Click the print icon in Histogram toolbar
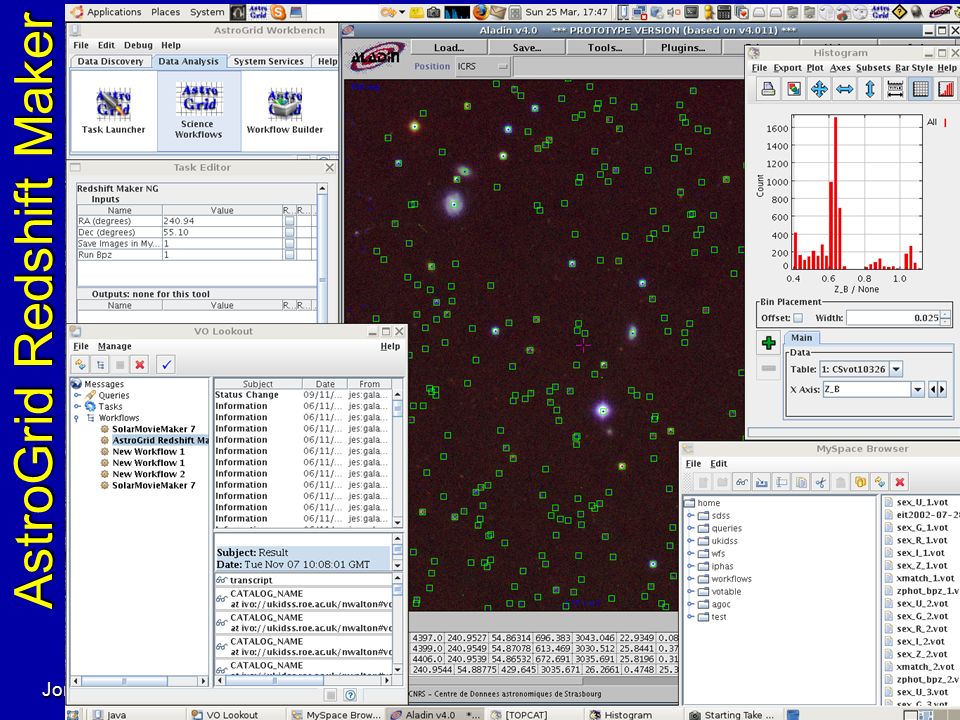 click(768, 89)
